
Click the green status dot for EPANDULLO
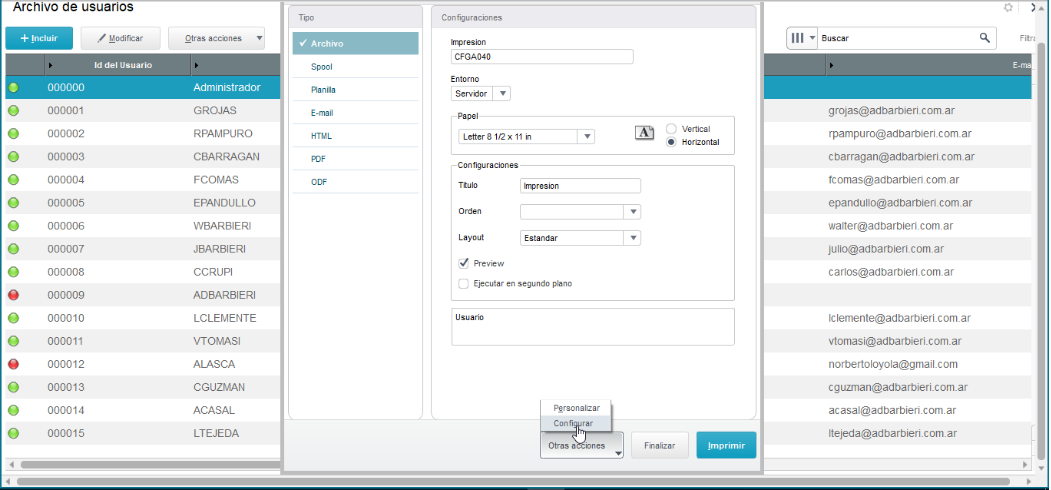(13, 202)
